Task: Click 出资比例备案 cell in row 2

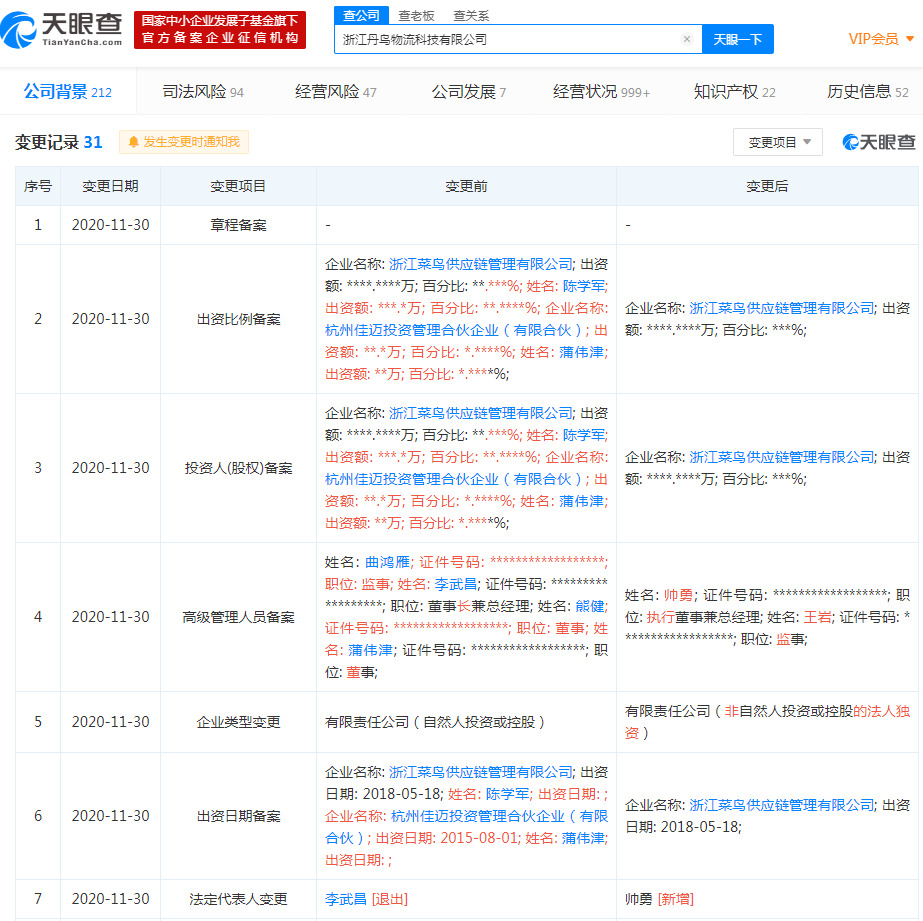Action: (x=238, y=319)
